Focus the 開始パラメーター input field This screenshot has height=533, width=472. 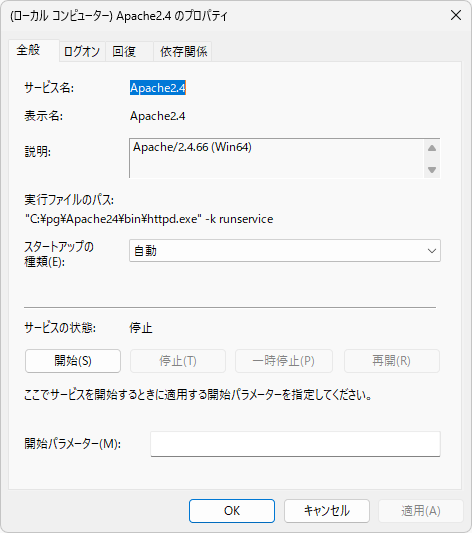[295, 444]
